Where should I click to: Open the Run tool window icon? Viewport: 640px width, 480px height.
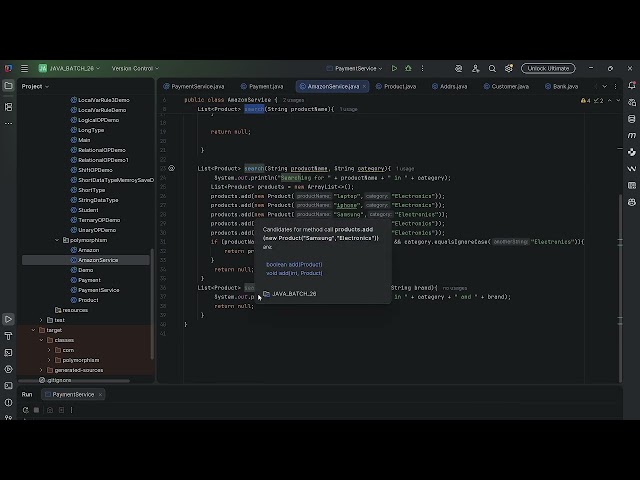(8, 319)
